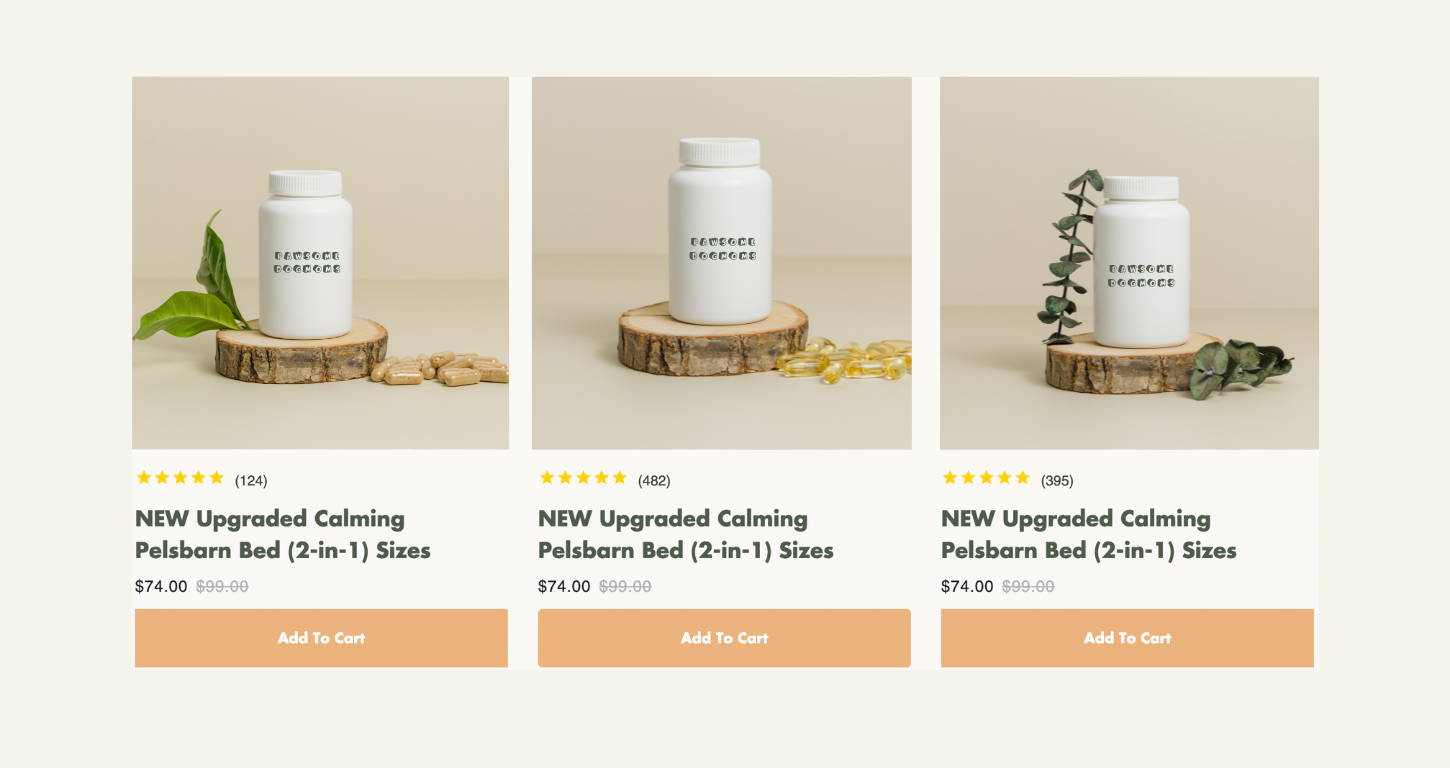
Task: Click the star rating with 395 reviews
Action: coord(986,478)
